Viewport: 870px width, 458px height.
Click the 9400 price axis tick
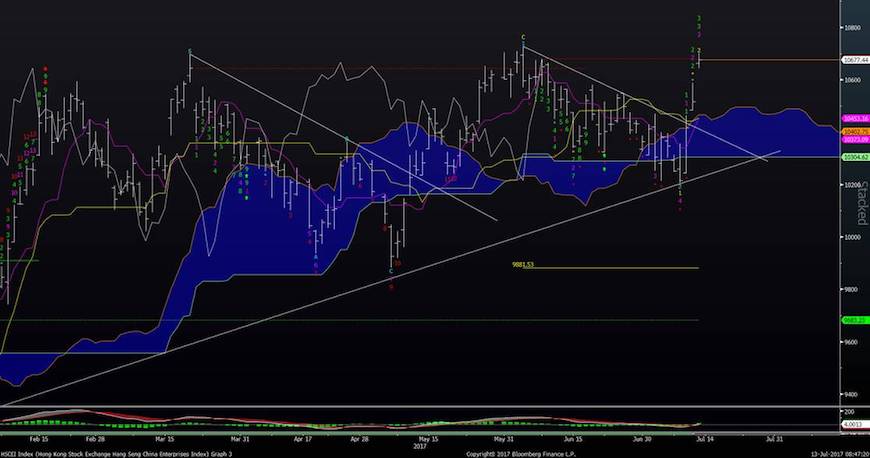point(853,394)
